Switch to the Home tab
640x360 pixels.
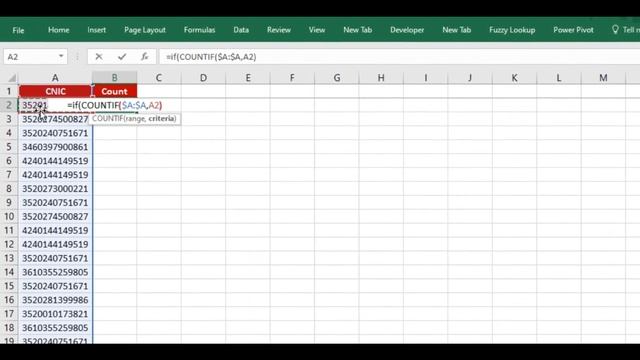[x=58, y=30]
